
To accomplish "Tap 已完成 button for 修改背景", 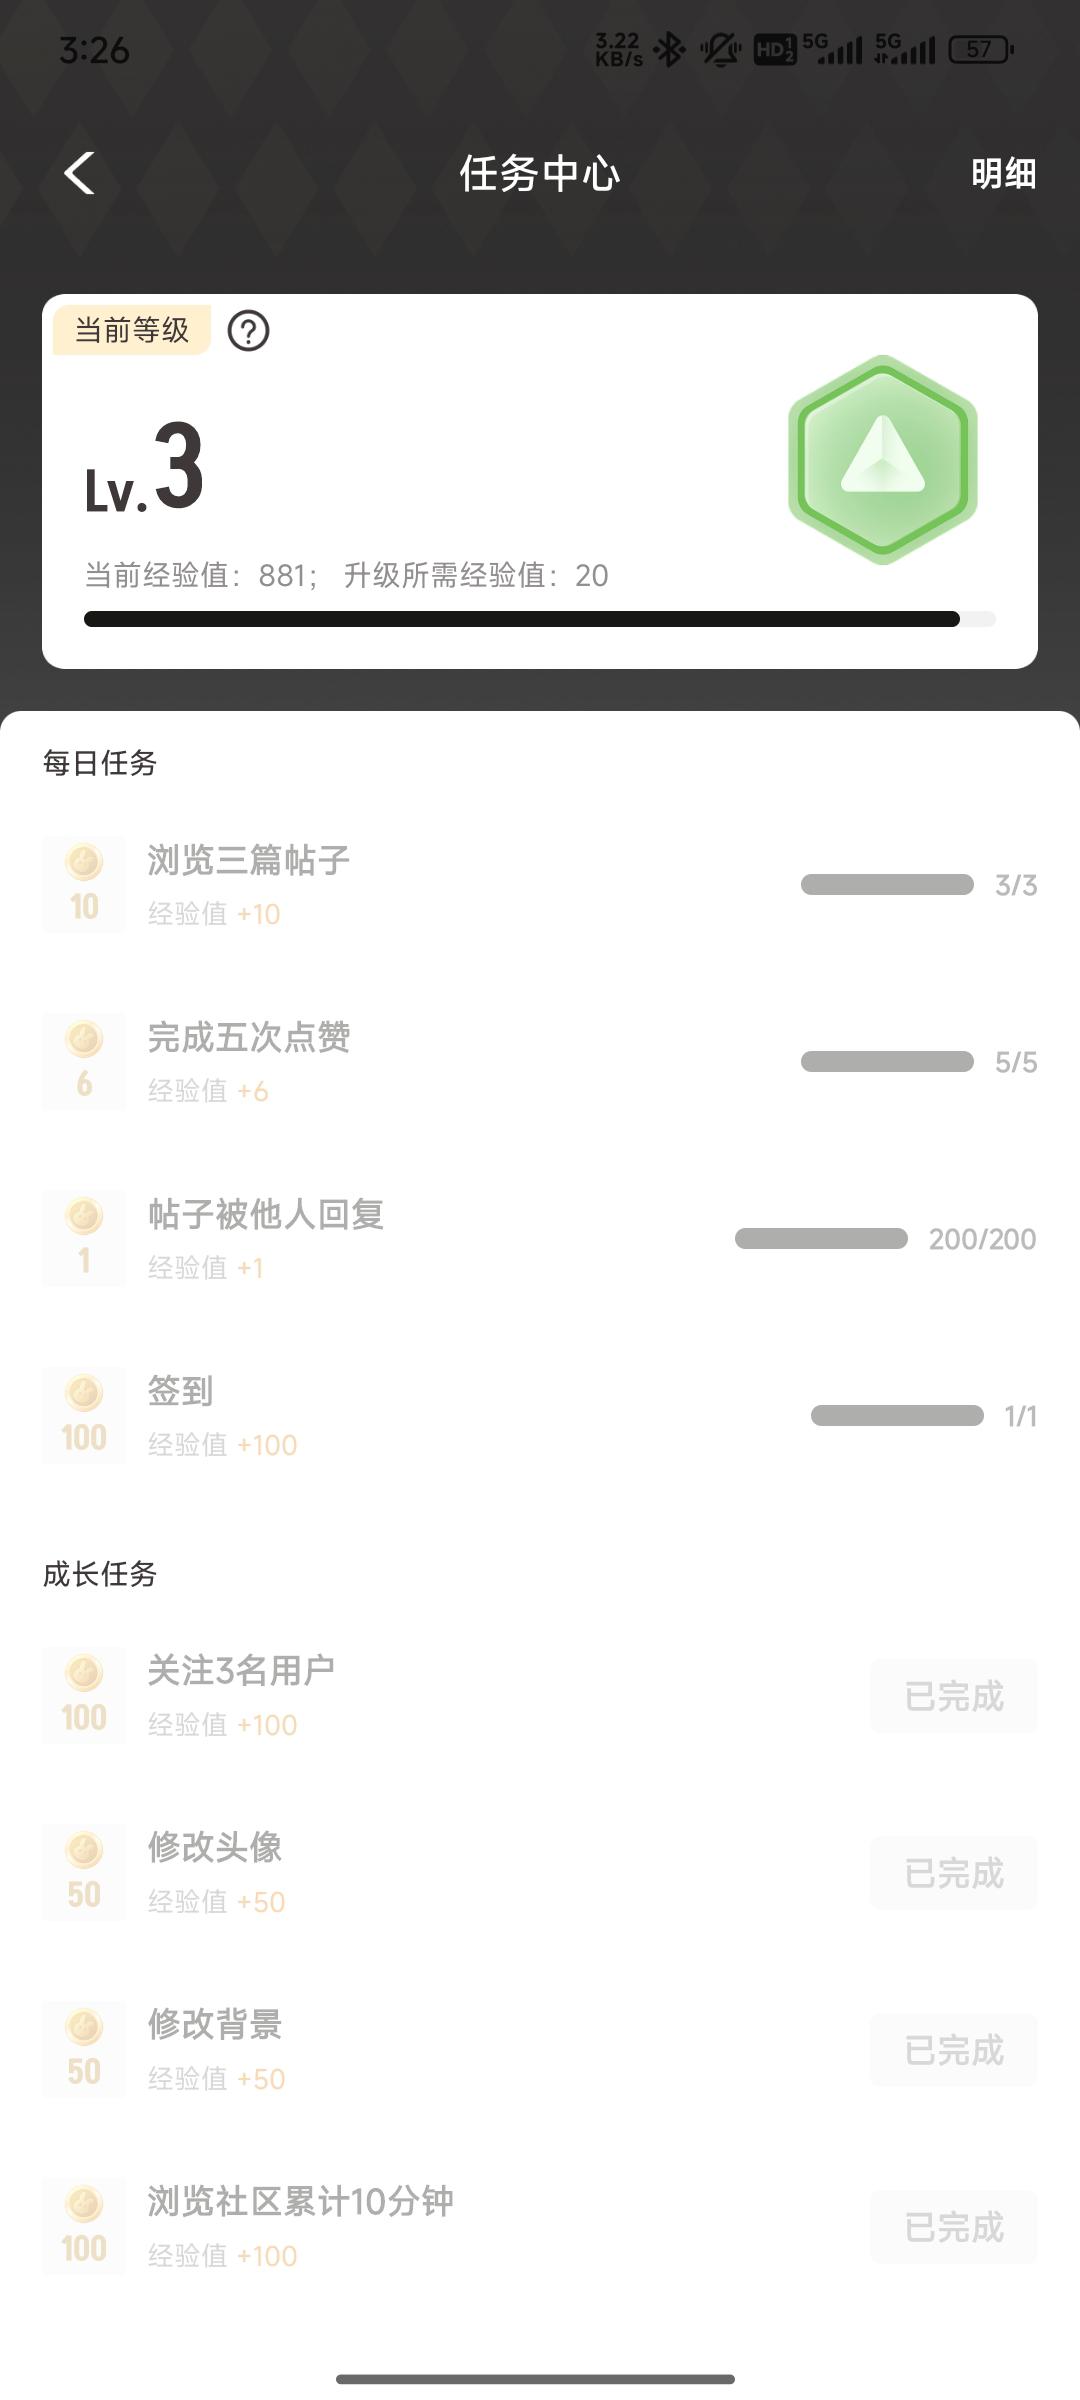I will tap(953, 2050).
